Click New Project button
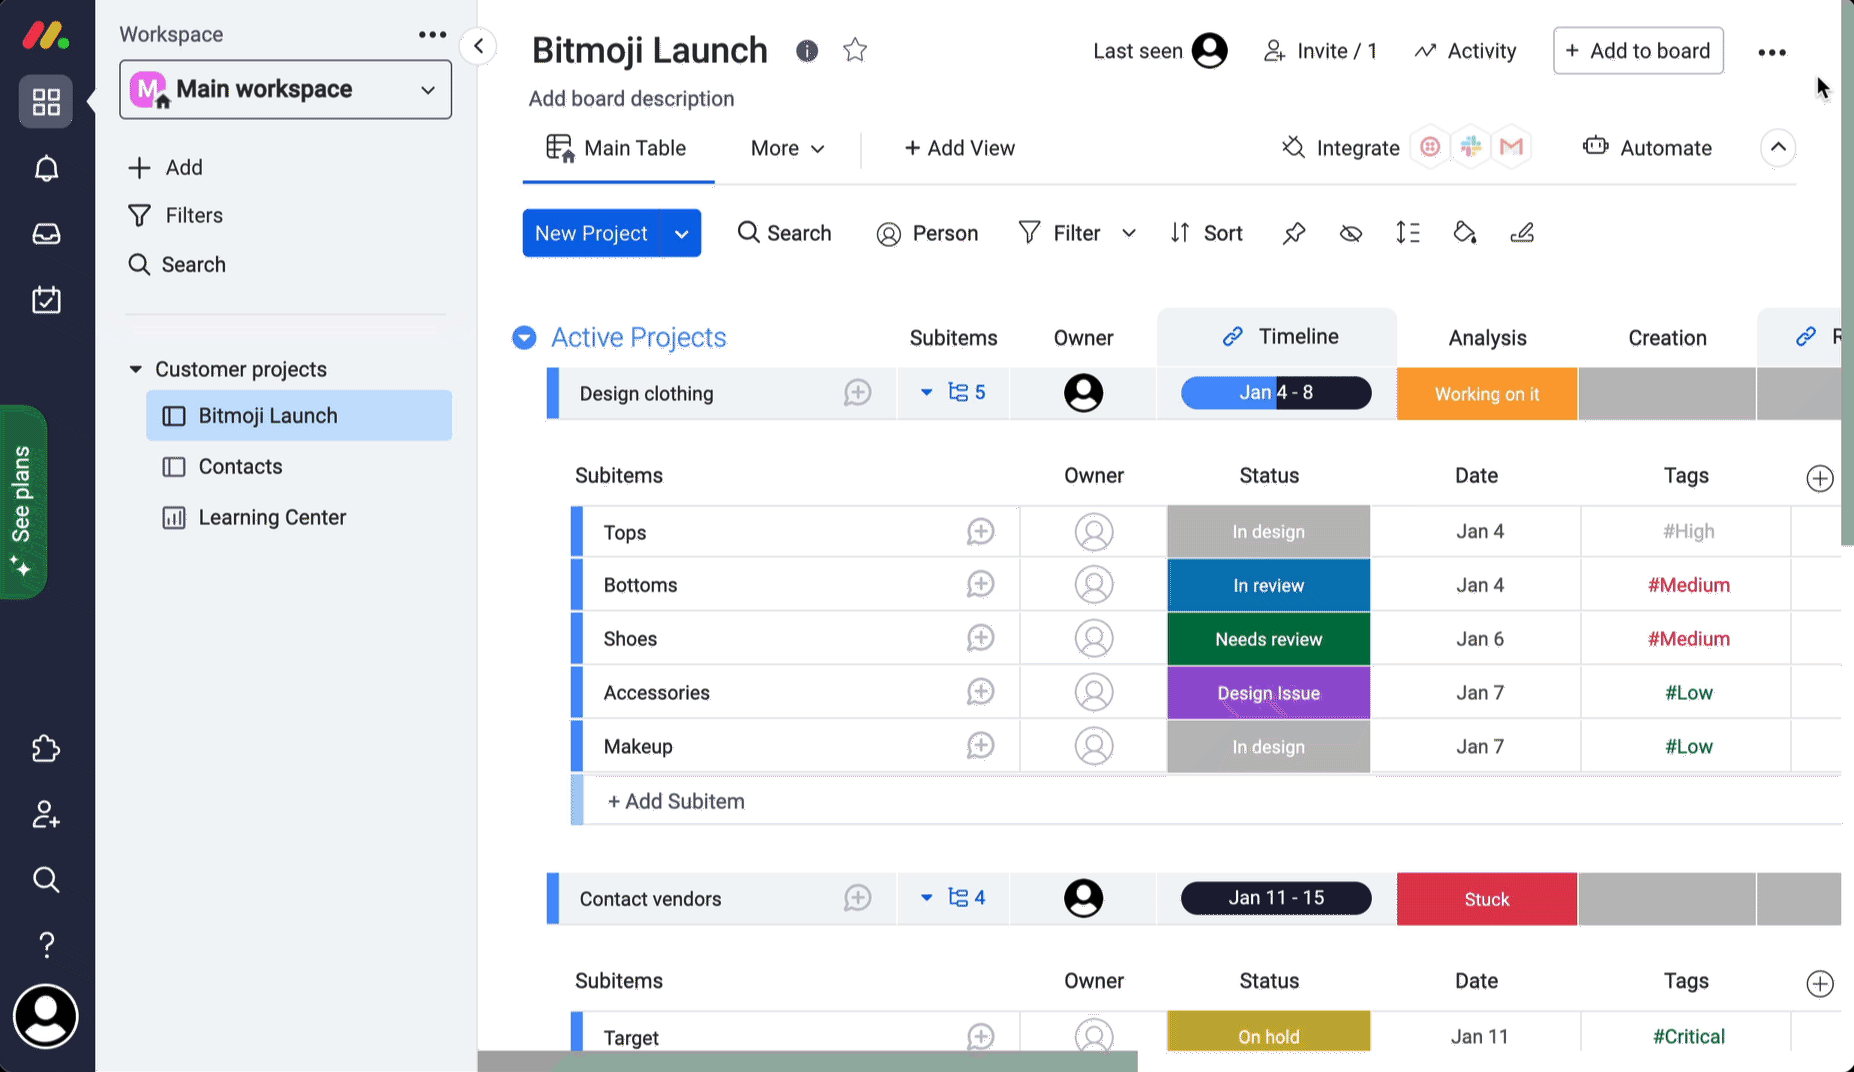This screenshot has height=1072, width=1854. click(591, 233)
